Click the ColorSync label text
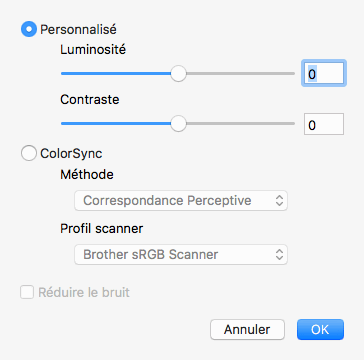 pyautogui.click(x=71, y=154)
